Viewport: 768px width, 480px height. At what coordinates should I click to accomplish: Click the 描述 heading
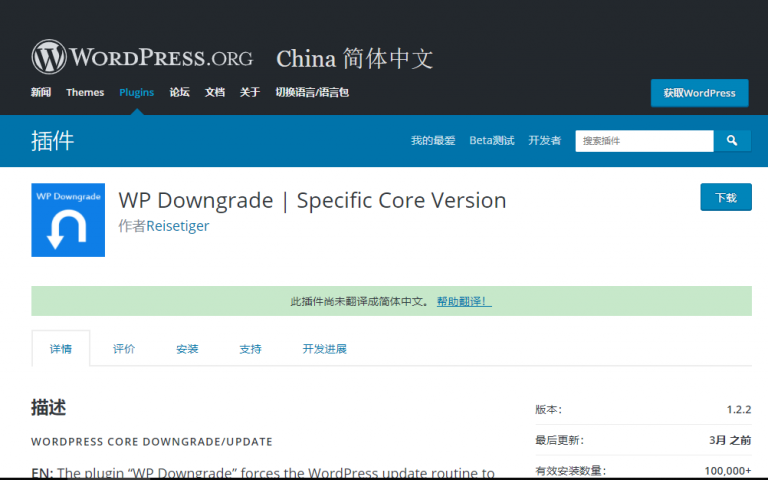pos(48,408)
